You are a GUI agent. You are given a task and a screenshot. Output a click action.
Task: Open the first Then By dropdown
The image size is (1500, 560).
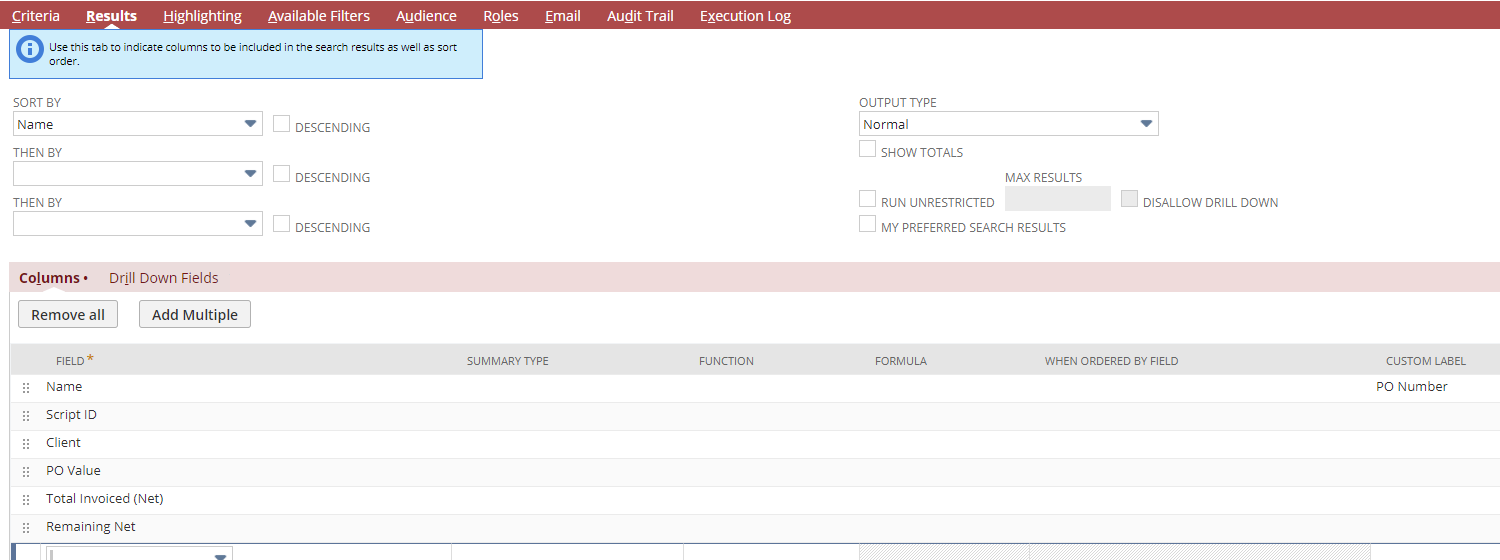[138, 174]
